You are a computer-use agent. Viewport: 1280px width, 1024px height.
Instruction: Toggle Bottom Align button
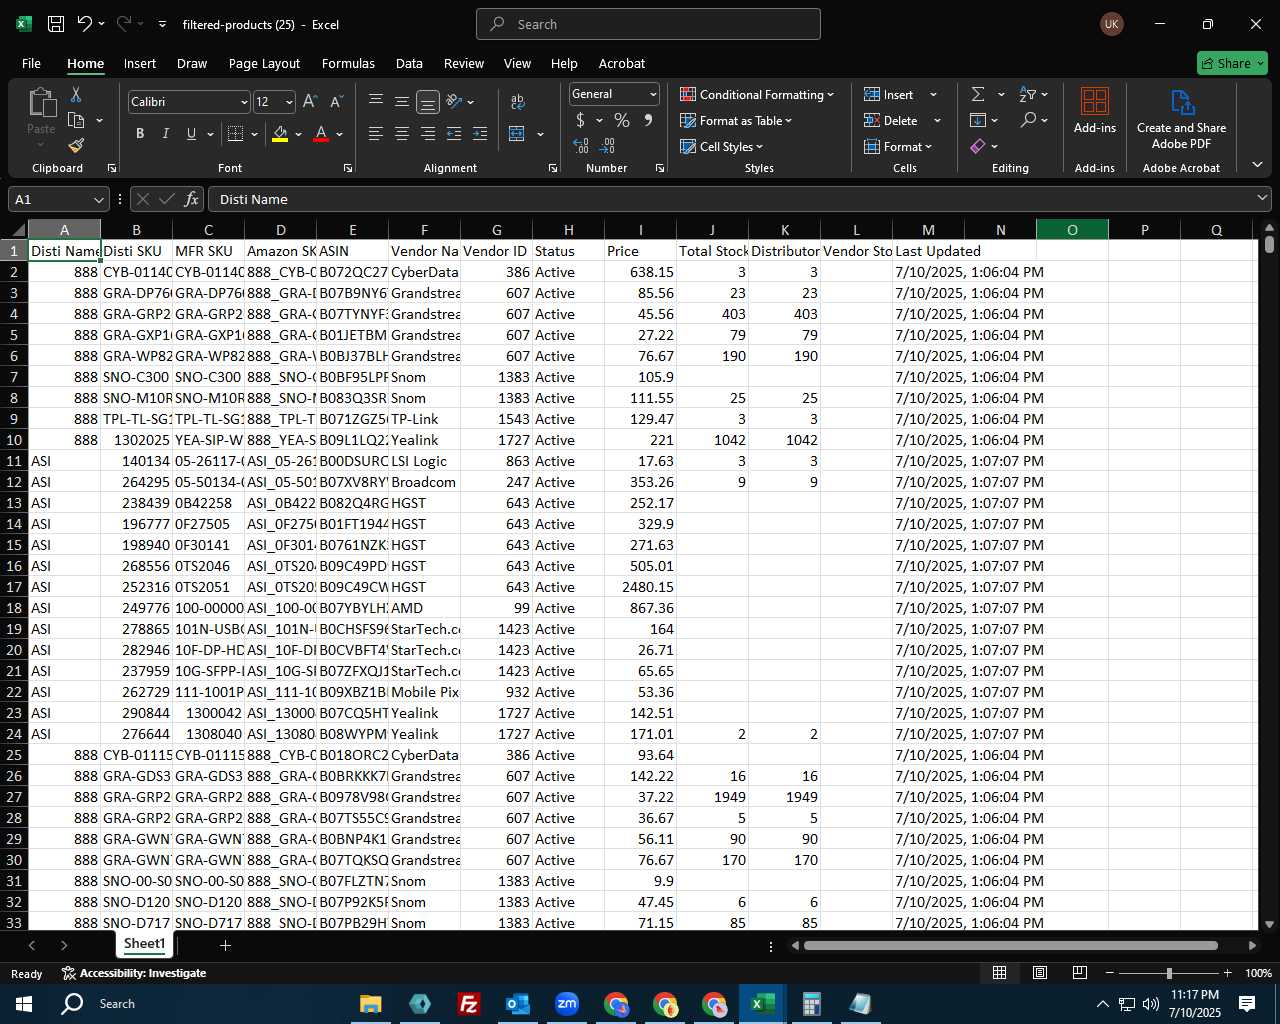click(428, 101)
